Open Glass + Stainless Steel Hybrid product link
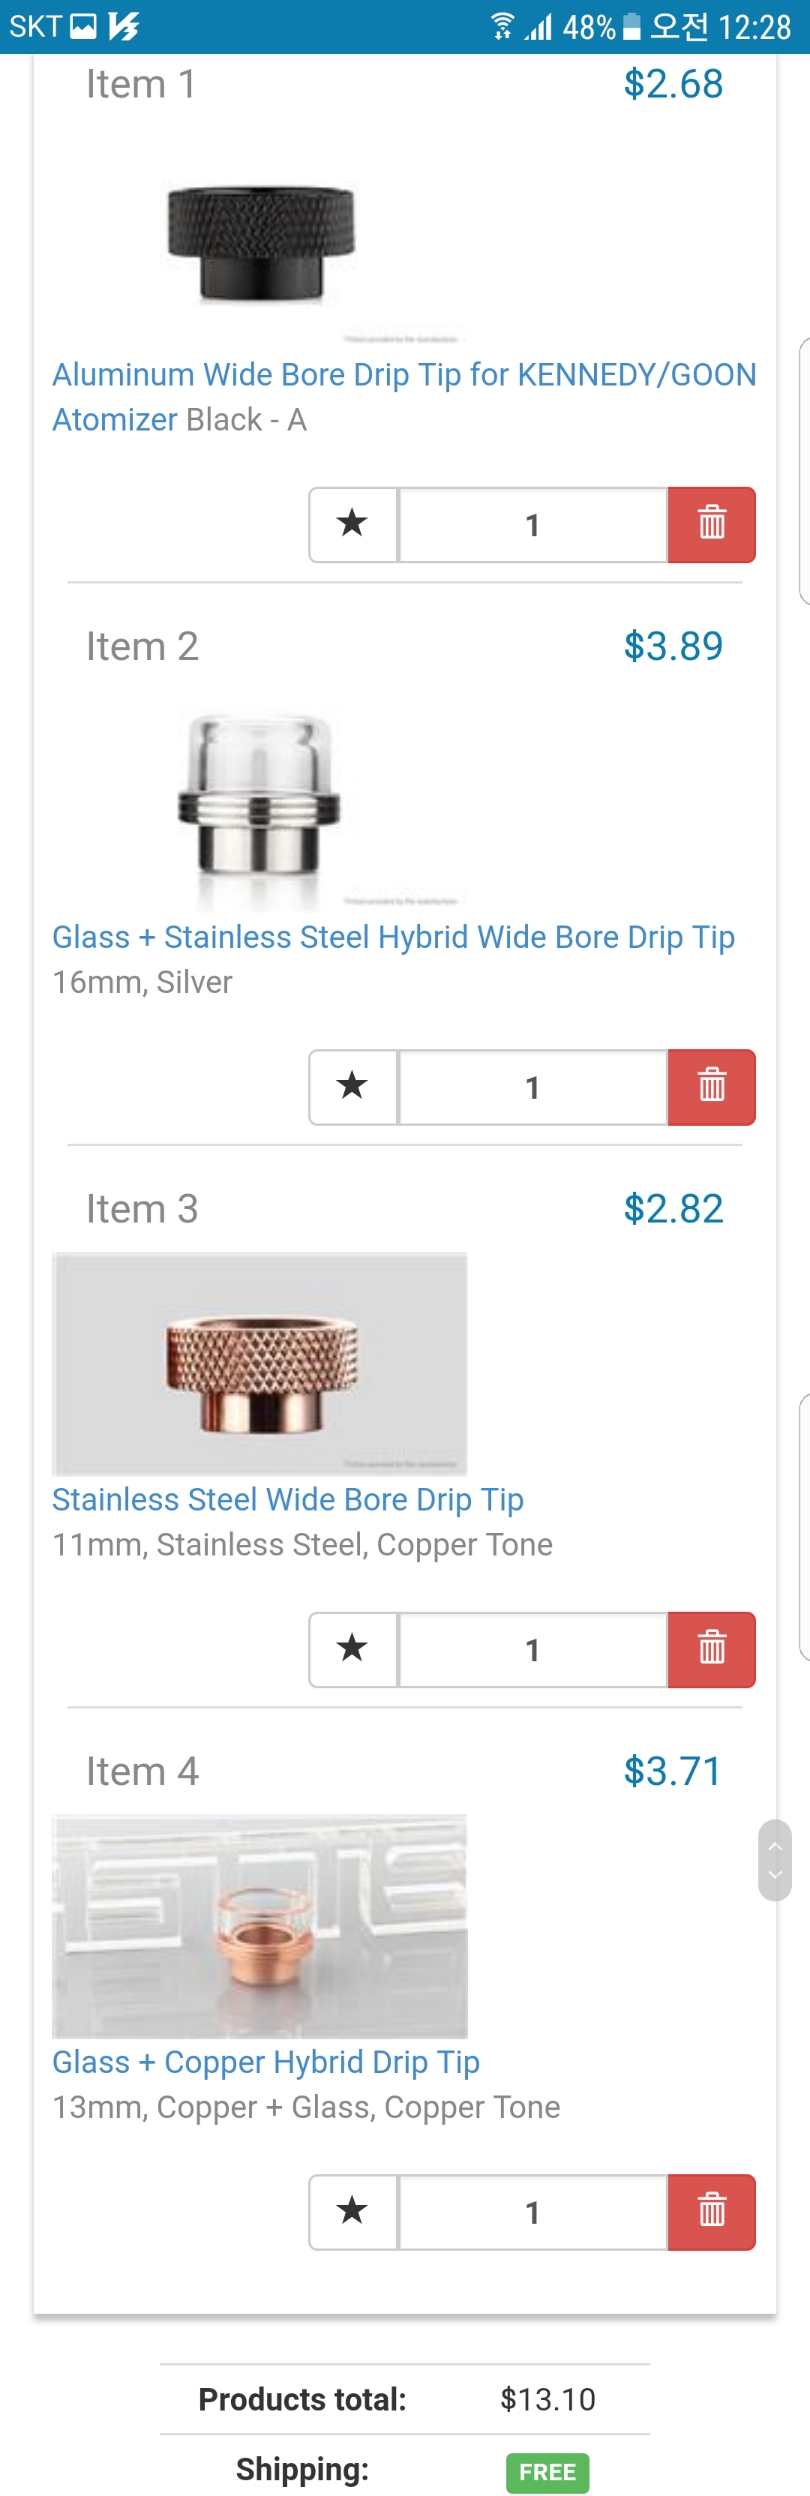Image resolution: width=810 pixels, height=2496 pixels. (393, 937)
